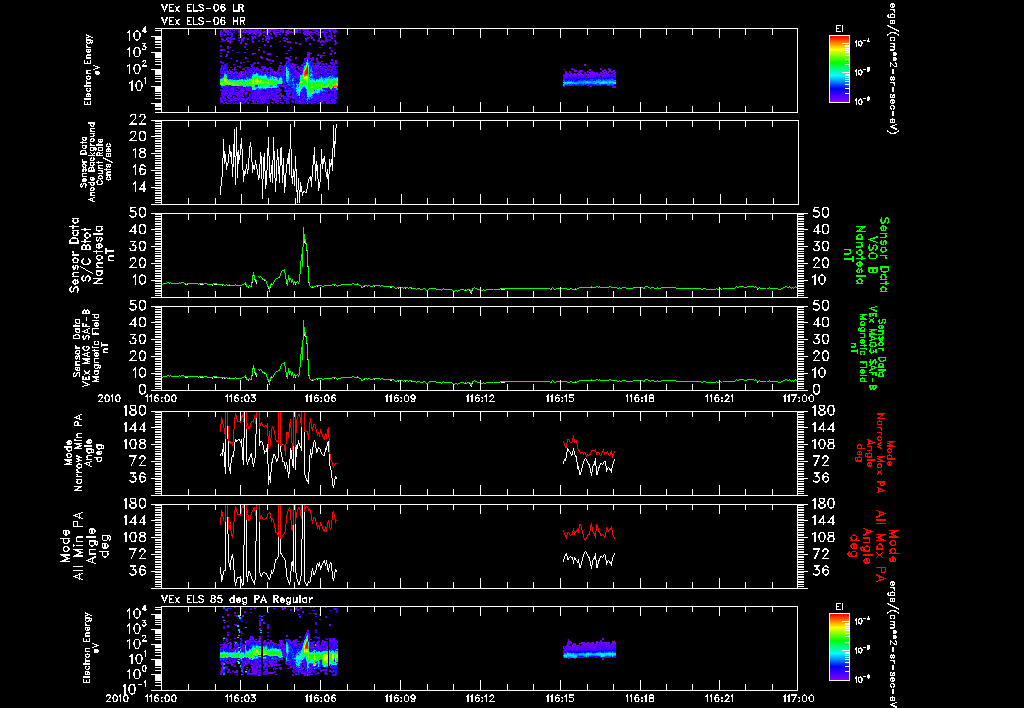Viewport: 1024px width, 708px height.
Task: Click the '22' tick on the count rate axis
Action: [138, 120]
